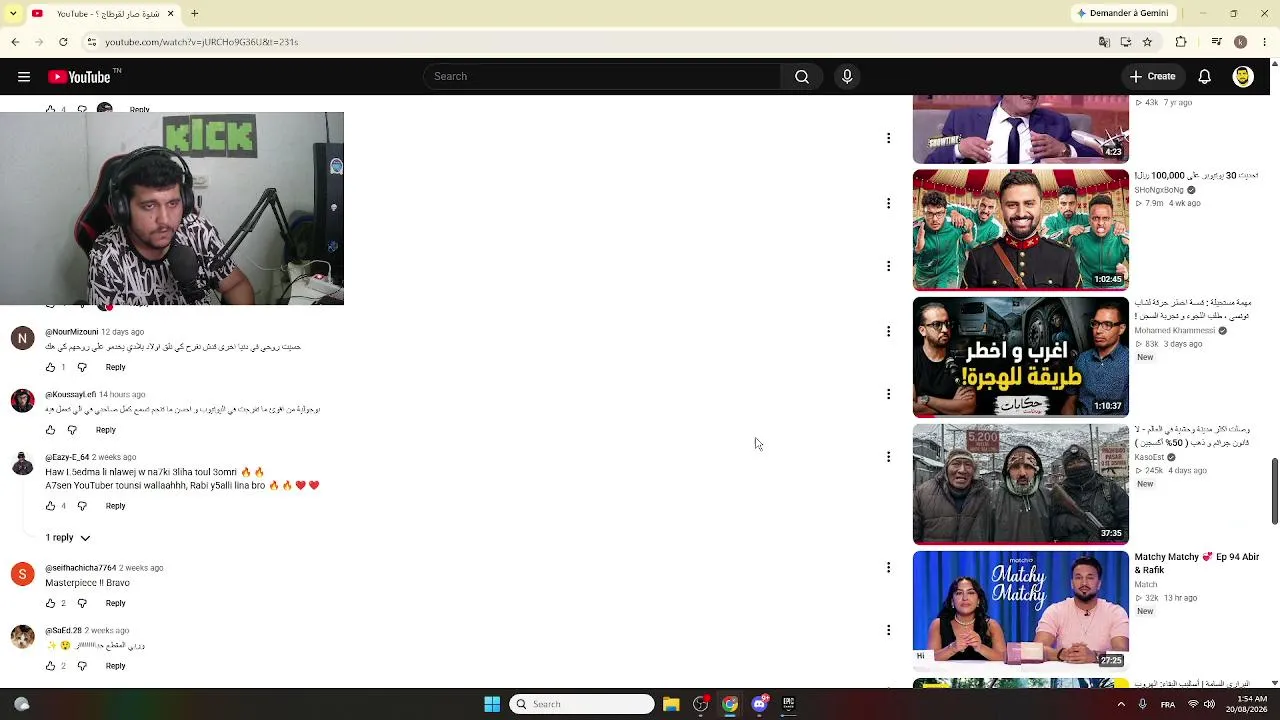1280x720 pixels.
Task: Open the YouTube account avatar menu
Action: 1243,77
